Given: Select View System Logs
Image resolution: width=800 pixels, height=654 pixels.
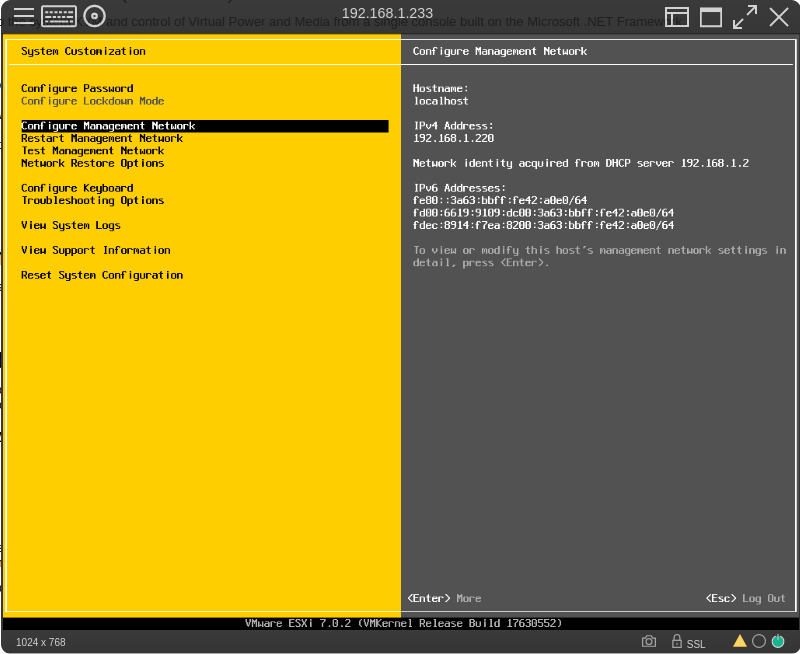Looking at the screenshot, I should tap(70, 226).
